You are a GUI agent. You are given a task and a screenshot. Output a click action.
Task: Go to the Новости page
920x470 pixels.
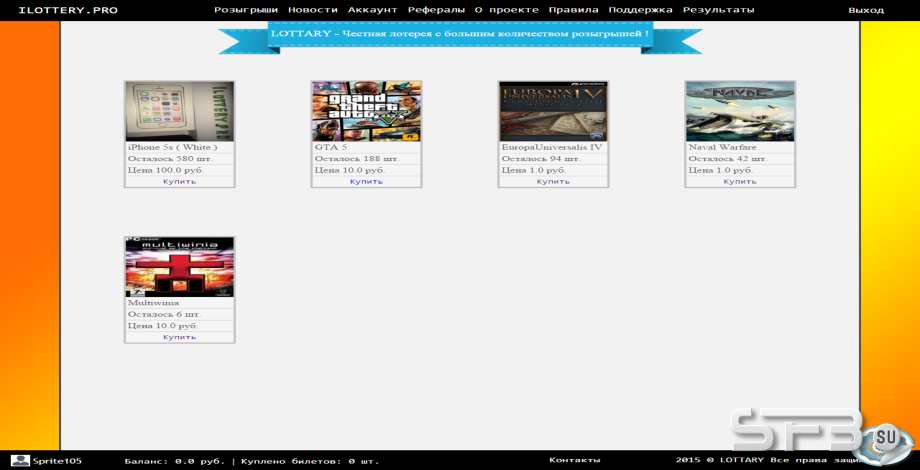pyautogui.click(x=313, y=10)
